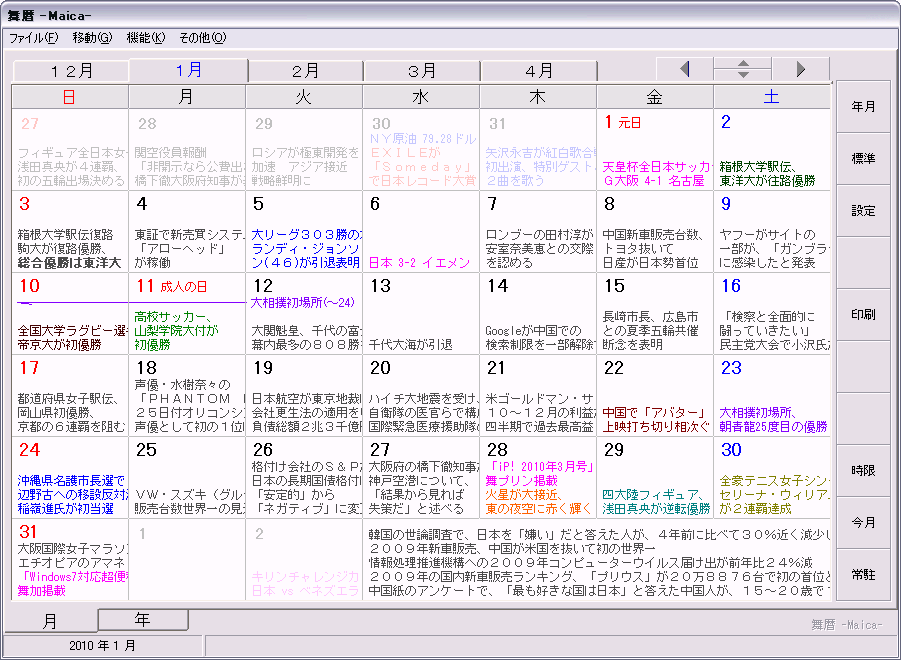Click 日本 3-2 イエメン entry
Viewport: 901px width, 660px height.
419,263
